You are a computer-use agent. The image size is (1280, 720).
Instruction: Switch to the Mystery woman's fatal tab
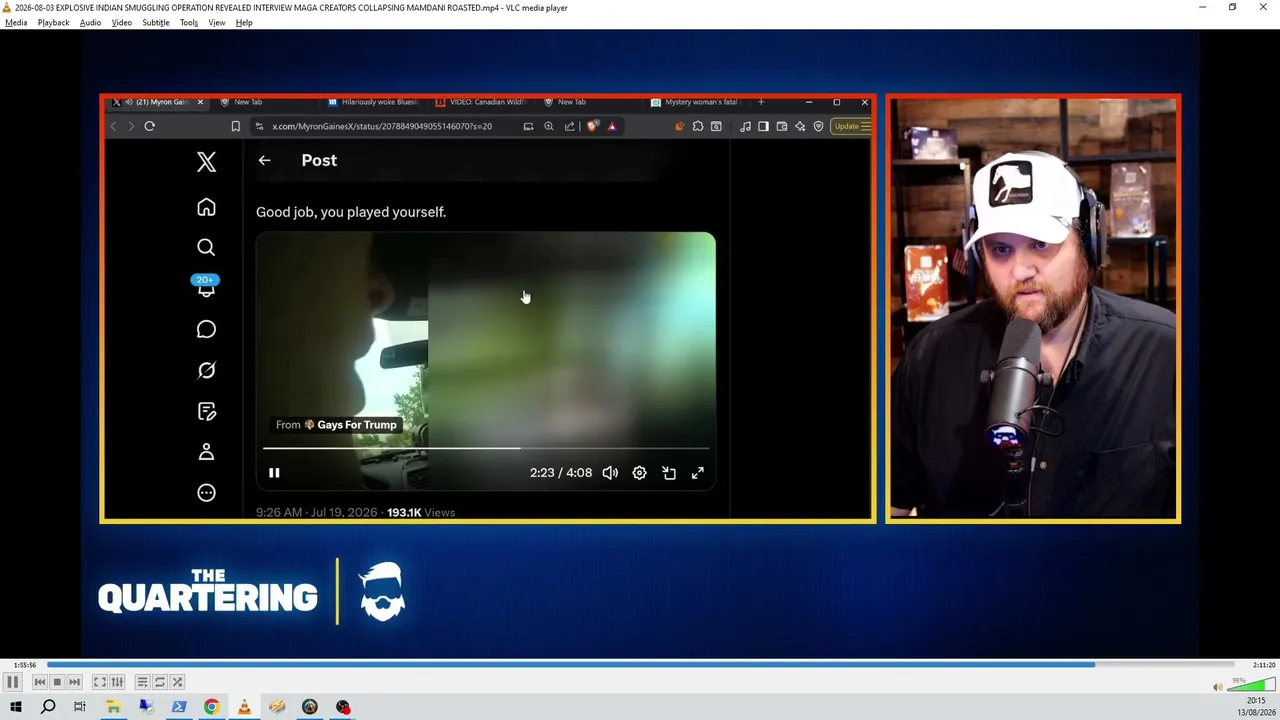coord(694,102)
